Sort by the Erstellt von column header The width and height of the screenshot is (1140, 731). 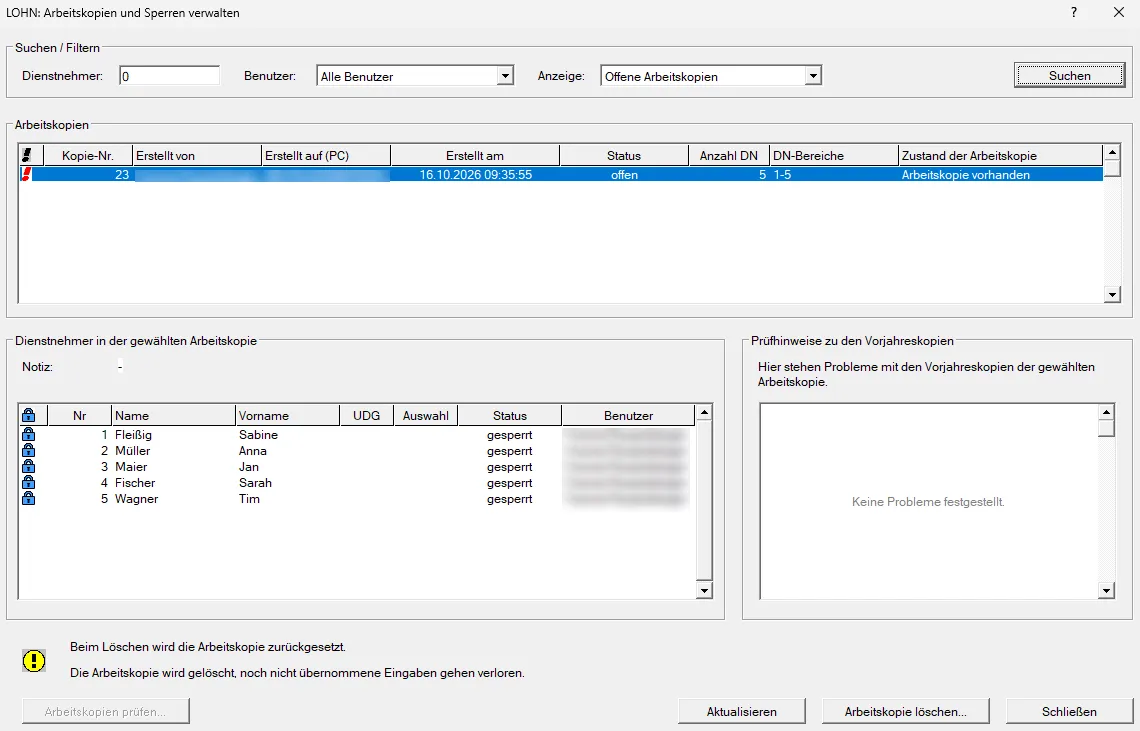[197, 156]
